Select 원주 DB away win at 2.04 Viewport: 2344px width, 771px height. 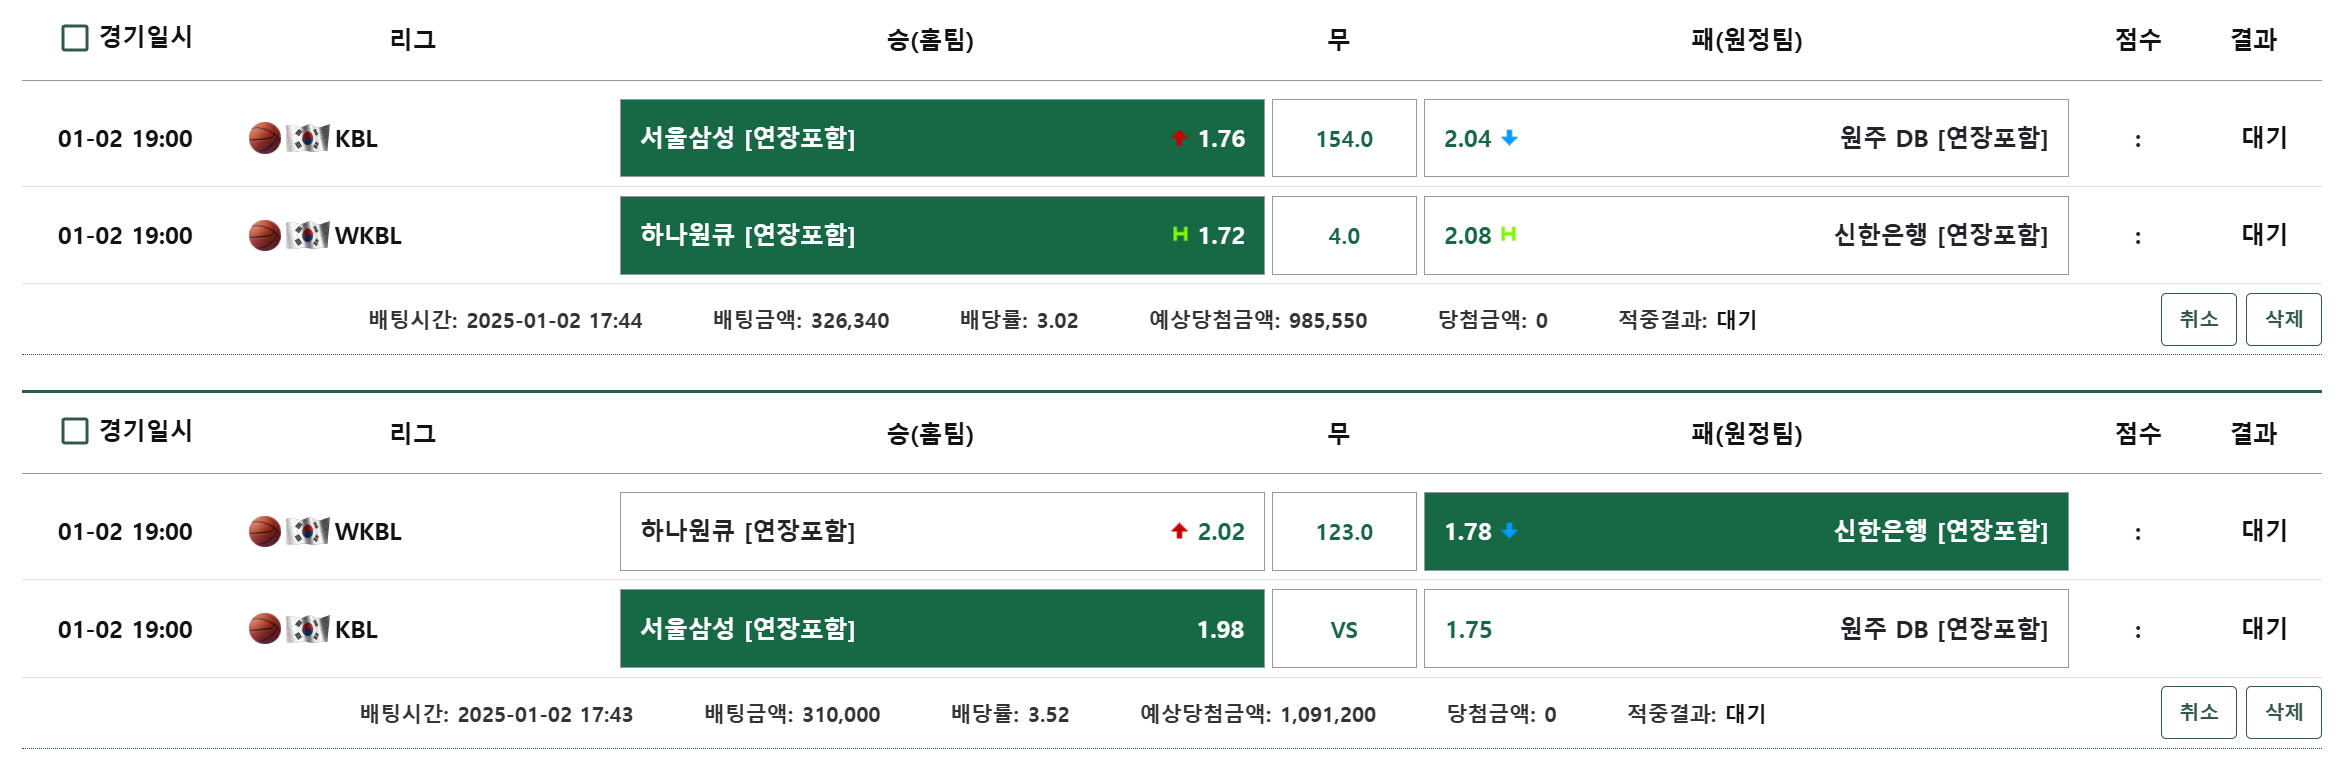[x=1745, y=138]
